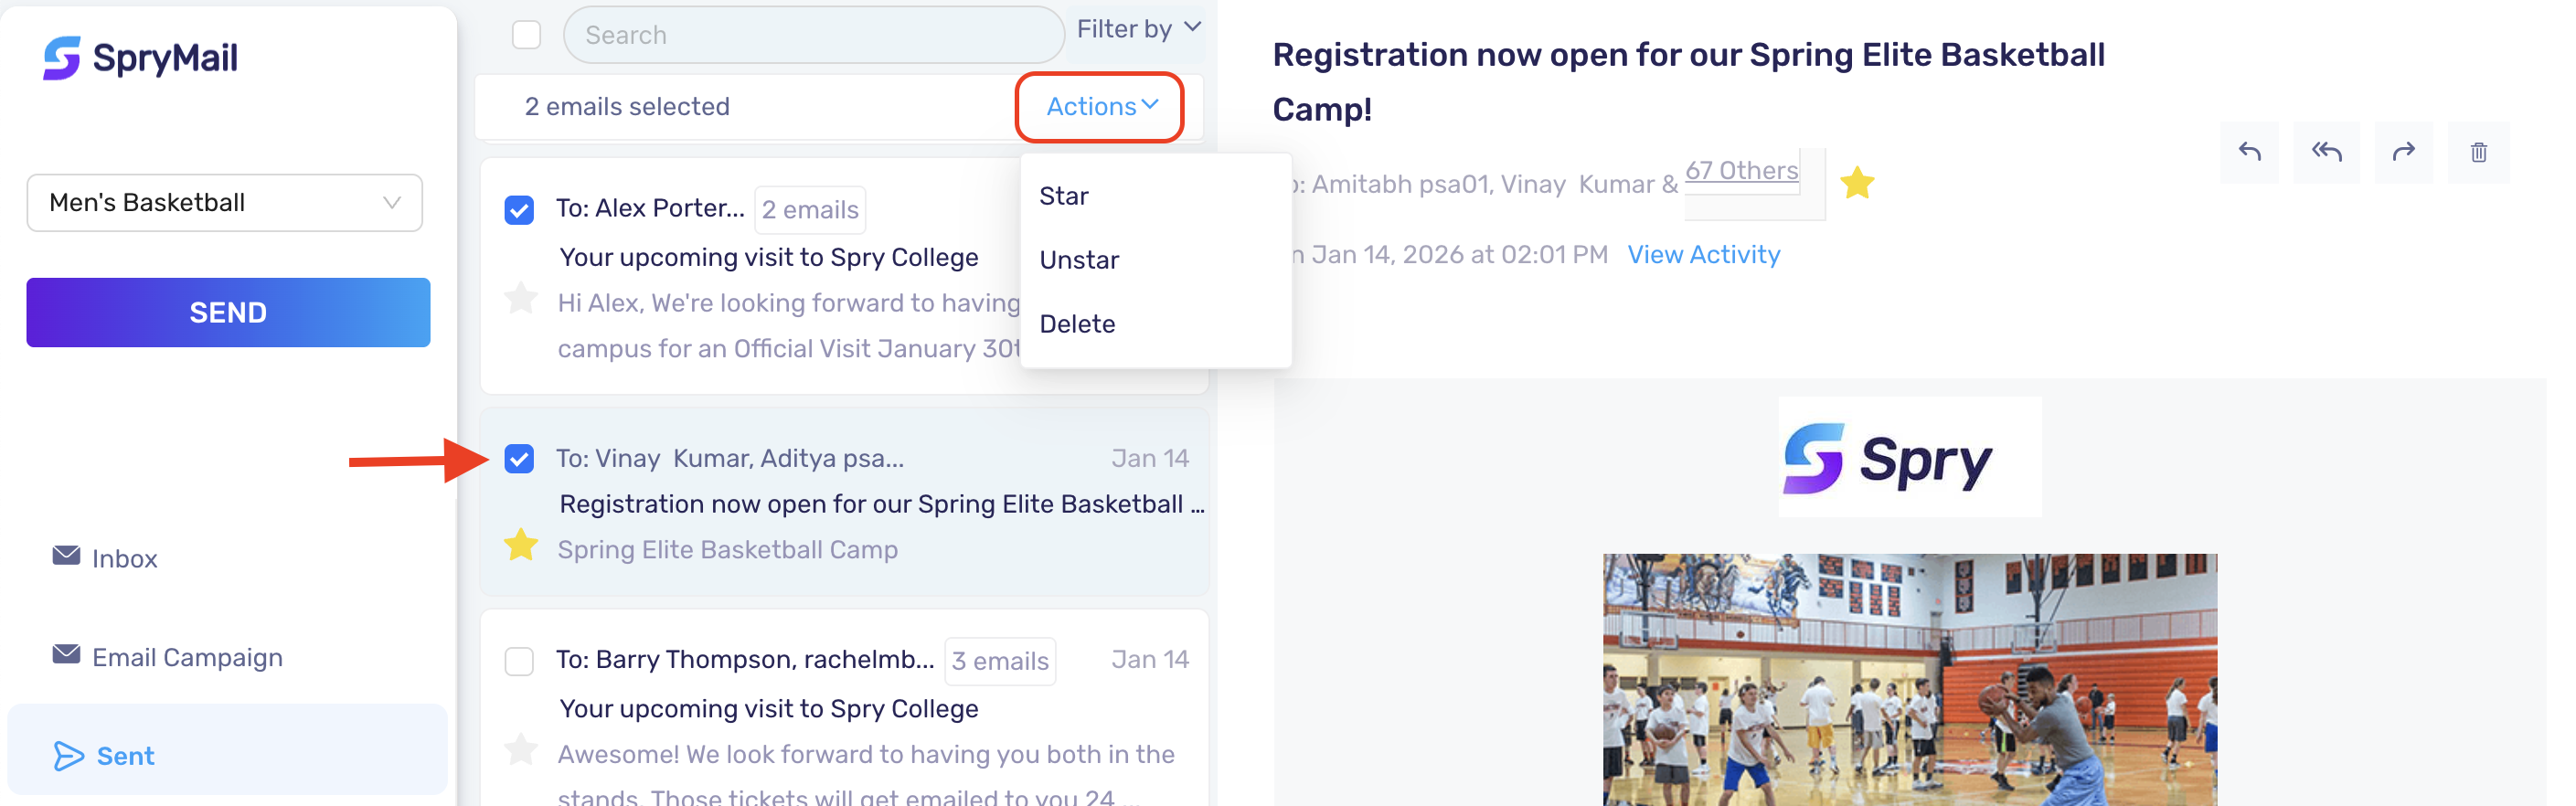The height and width of the screenshot is (806, 2576).
Task: Click the SEND button
Action: coord(228,312)
